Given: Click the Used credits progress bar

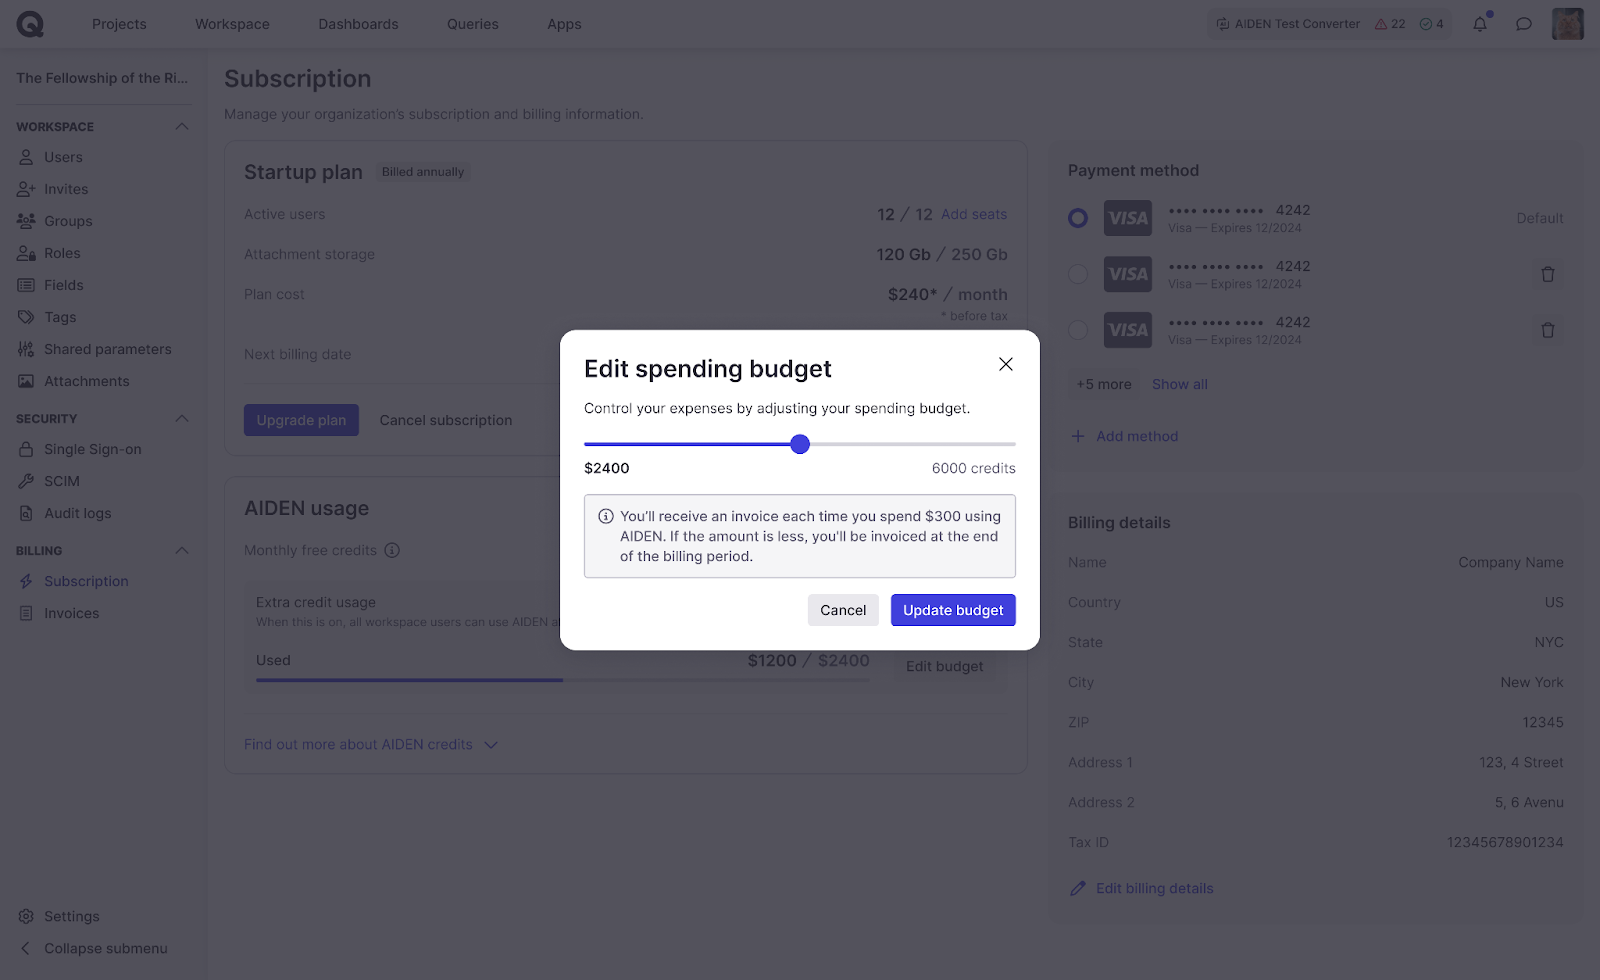Looking at the screenshot, I should (x=562, y=680).
